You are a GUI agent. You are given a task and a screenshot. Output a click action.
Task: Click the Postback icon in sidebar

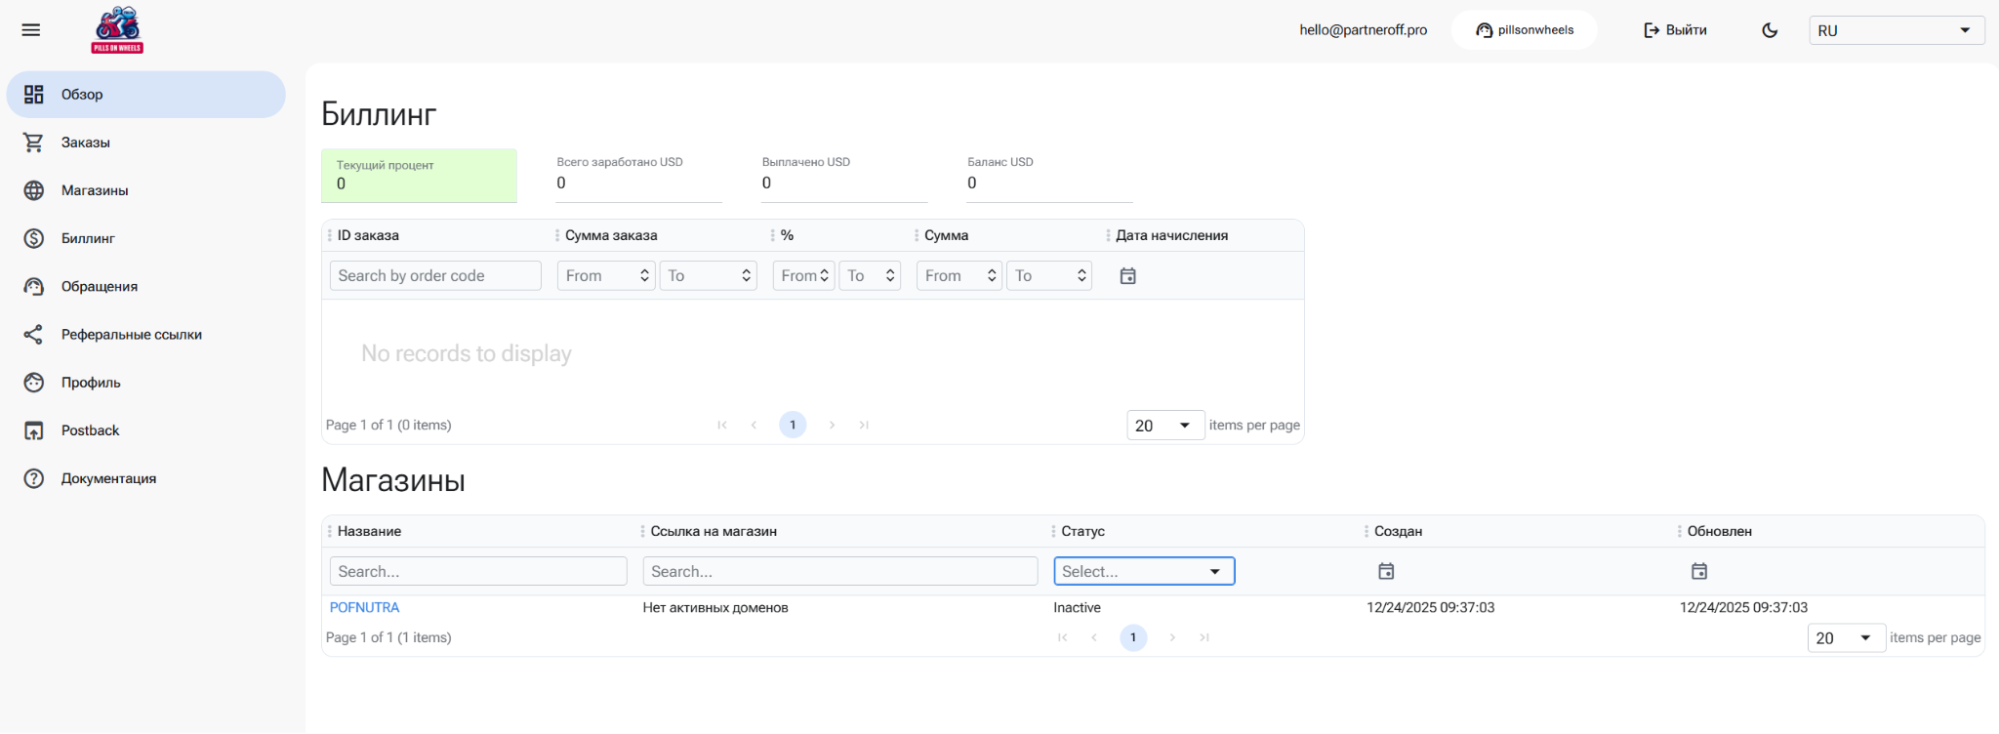point(34,430)
